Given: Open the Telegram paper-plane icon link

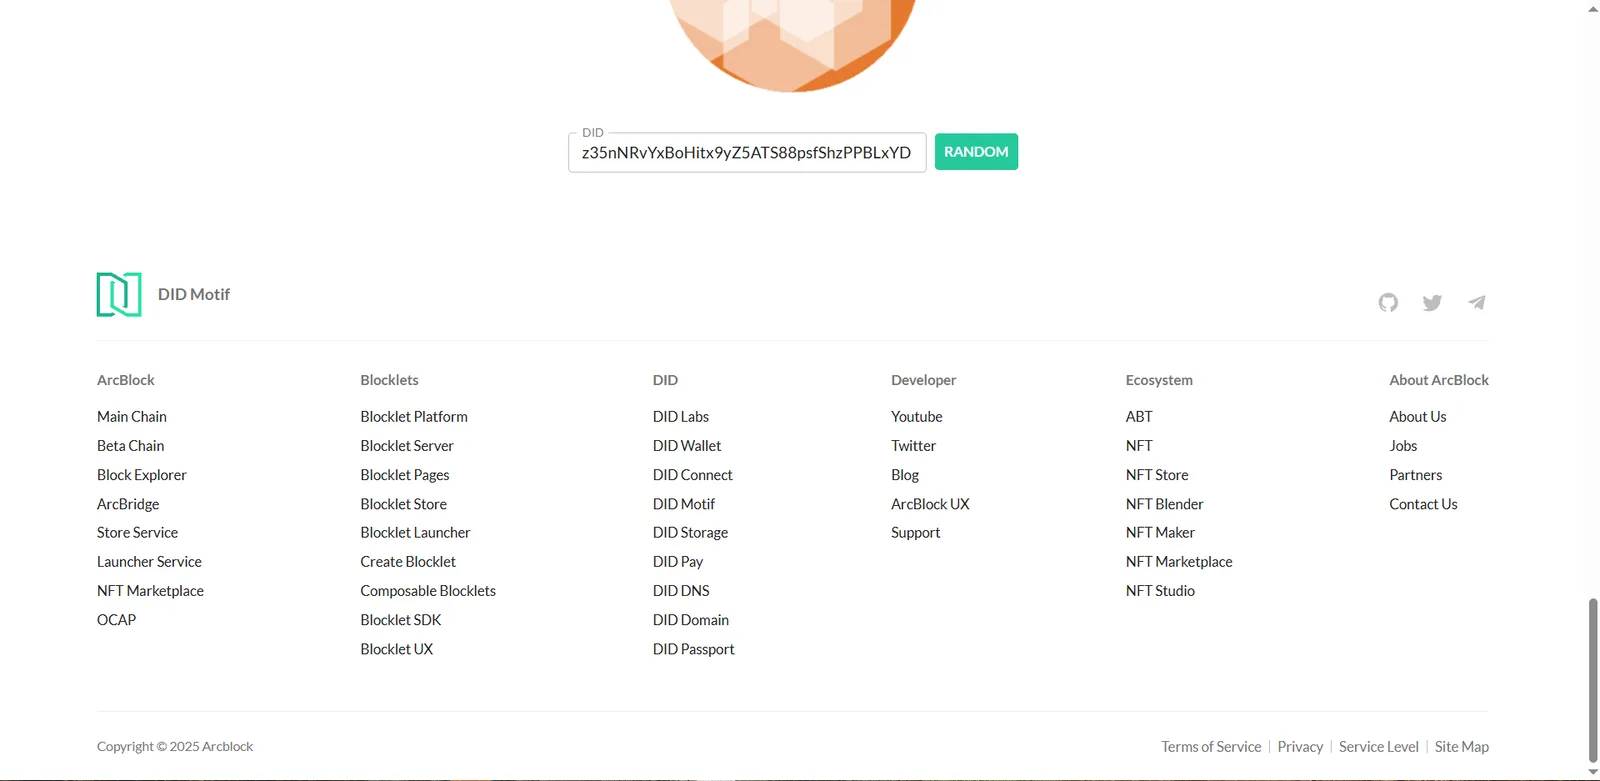Looking at the screenshot, I should point(1476,302).
